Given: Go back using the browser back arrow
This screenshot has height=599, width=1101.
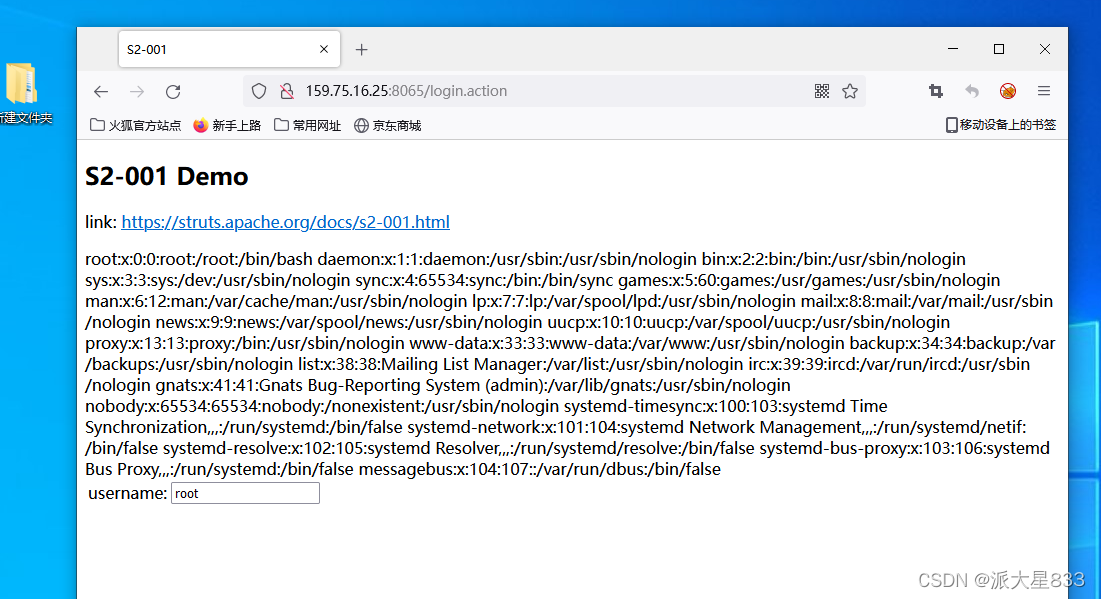Looking at the screenshot, I should tap(101, 91).
